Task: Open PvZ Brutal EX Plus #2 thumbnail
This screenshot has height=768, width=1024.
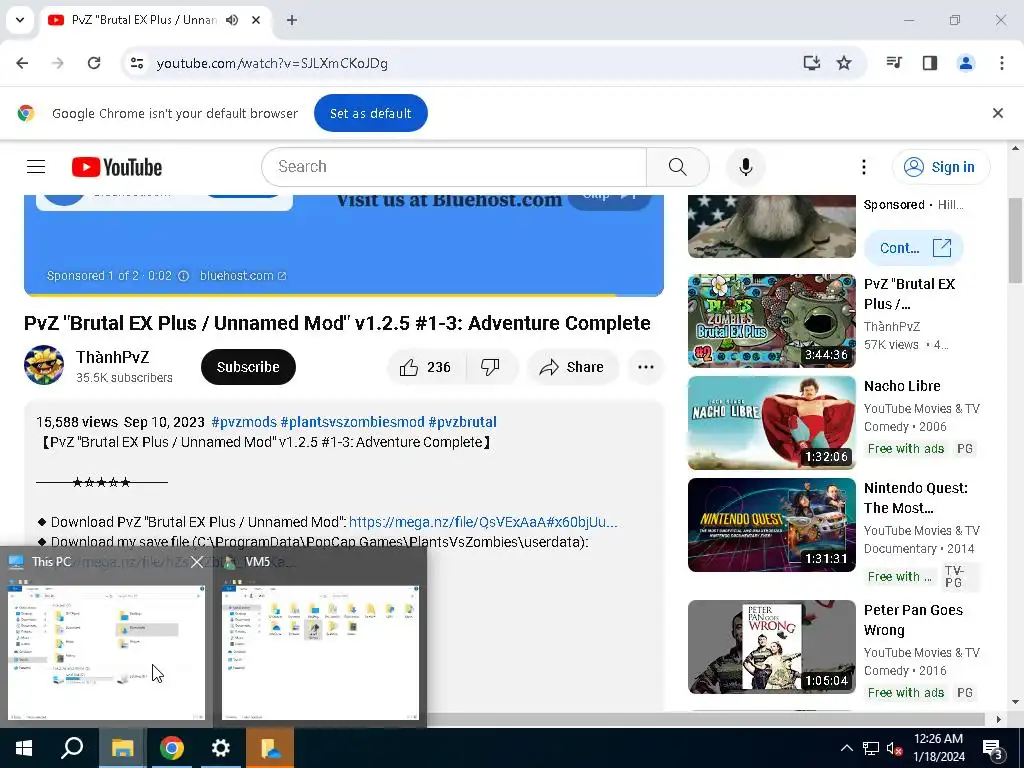Action: (771, 321)
